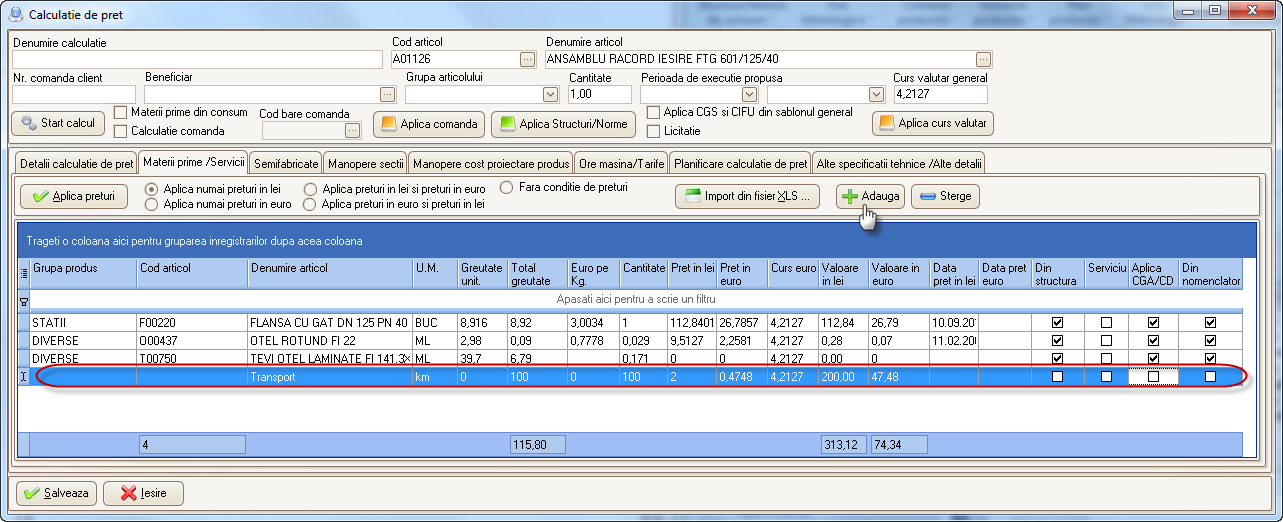Toggle Materii prime din consum checkbox
The width and height of the screenshot is (1283, 522).
[121, 113]
